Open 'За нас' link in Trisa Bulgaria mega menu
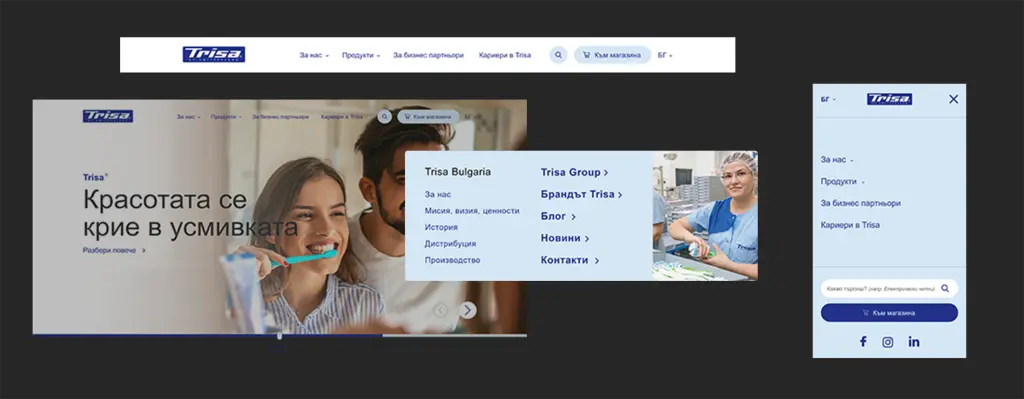This screenshot has width=1024, height=399. pos(438,195)
